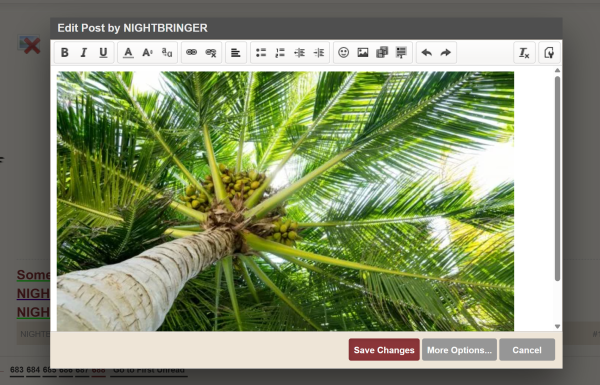Image resolution: width=600 pixels, height=385 pixels.
Task: Click the editor's vertical scrollbar
Action: [558, 178]
